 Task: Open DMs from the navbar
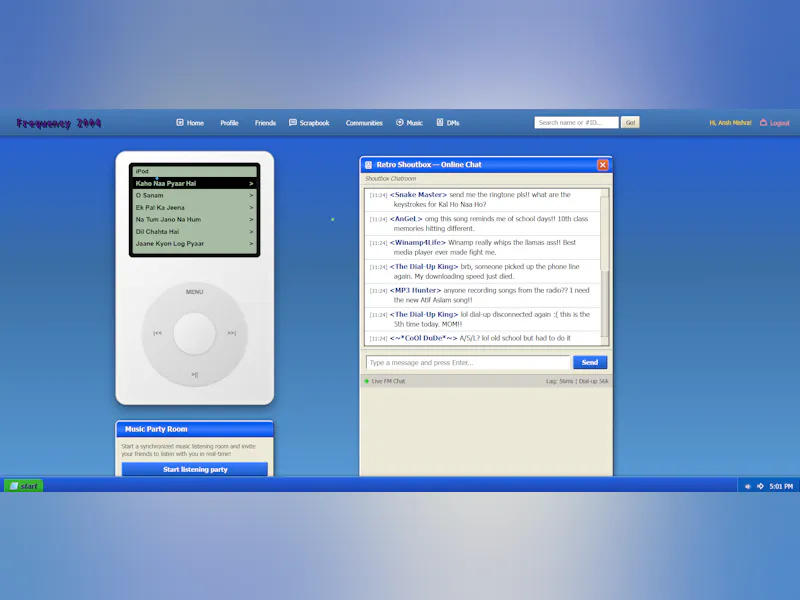click(x=448, y=123)
